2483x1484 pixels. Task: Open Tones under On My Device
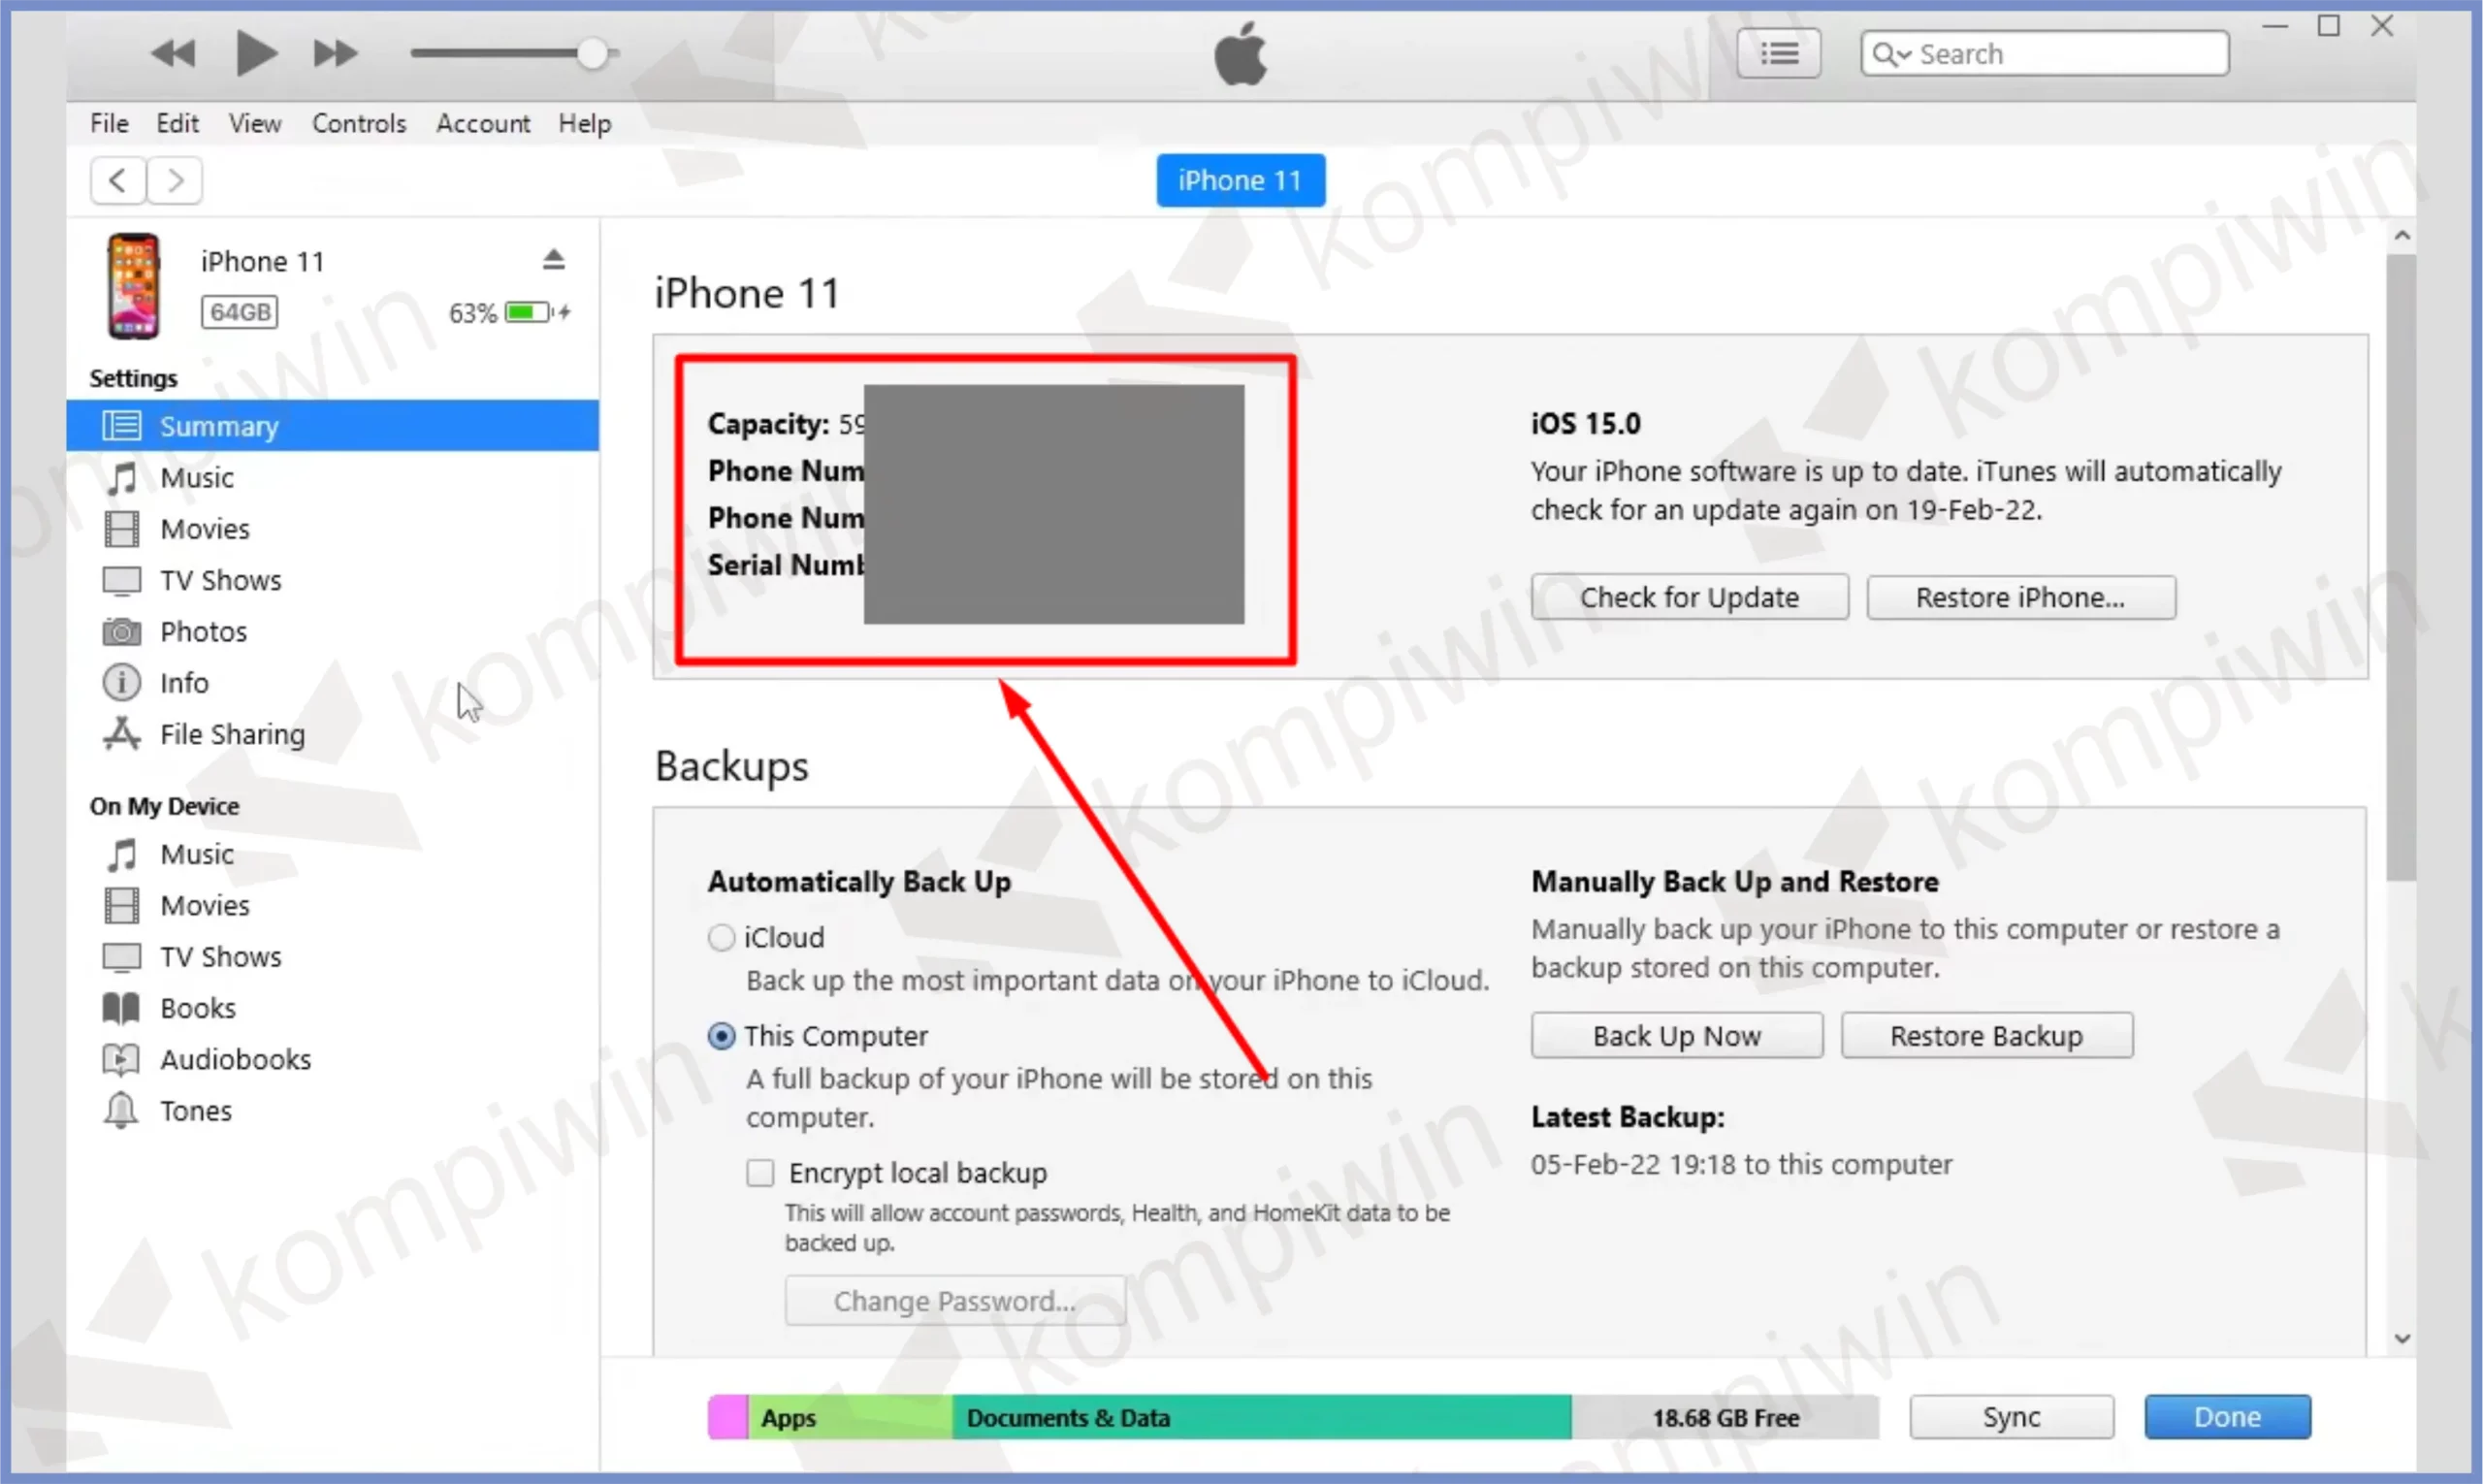click(x=195, y=1110)
